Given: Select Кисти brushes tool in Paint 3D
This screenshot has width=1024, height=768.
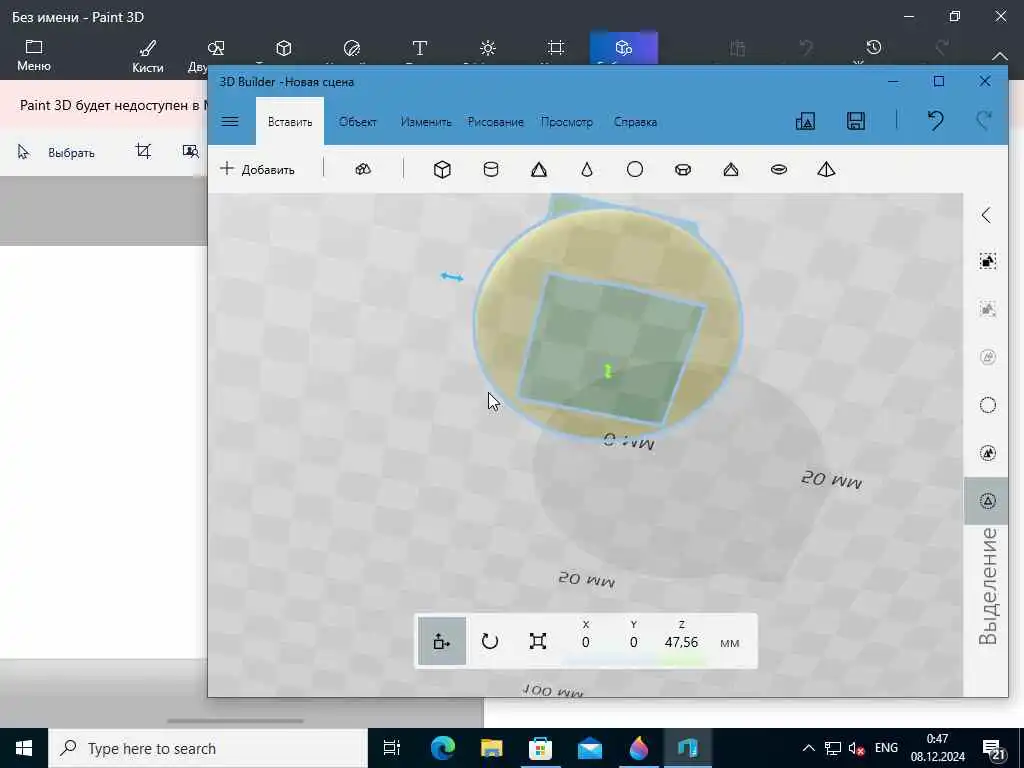Looking at the screenshot, I should (x=148, y=56).
